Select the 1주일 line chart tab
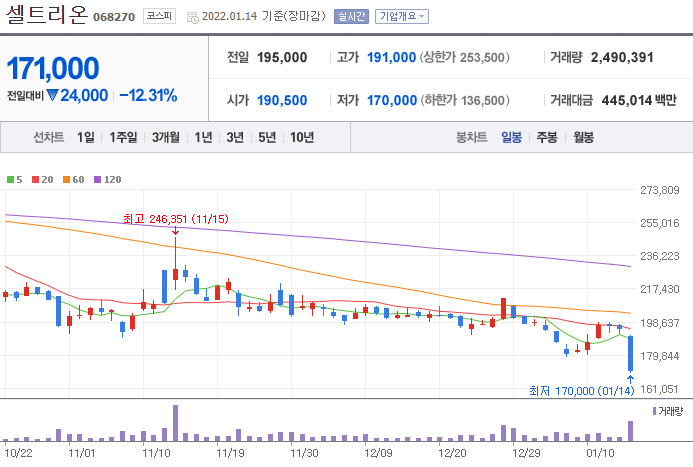Screen dimensions: 693x467 coord(123,137)
